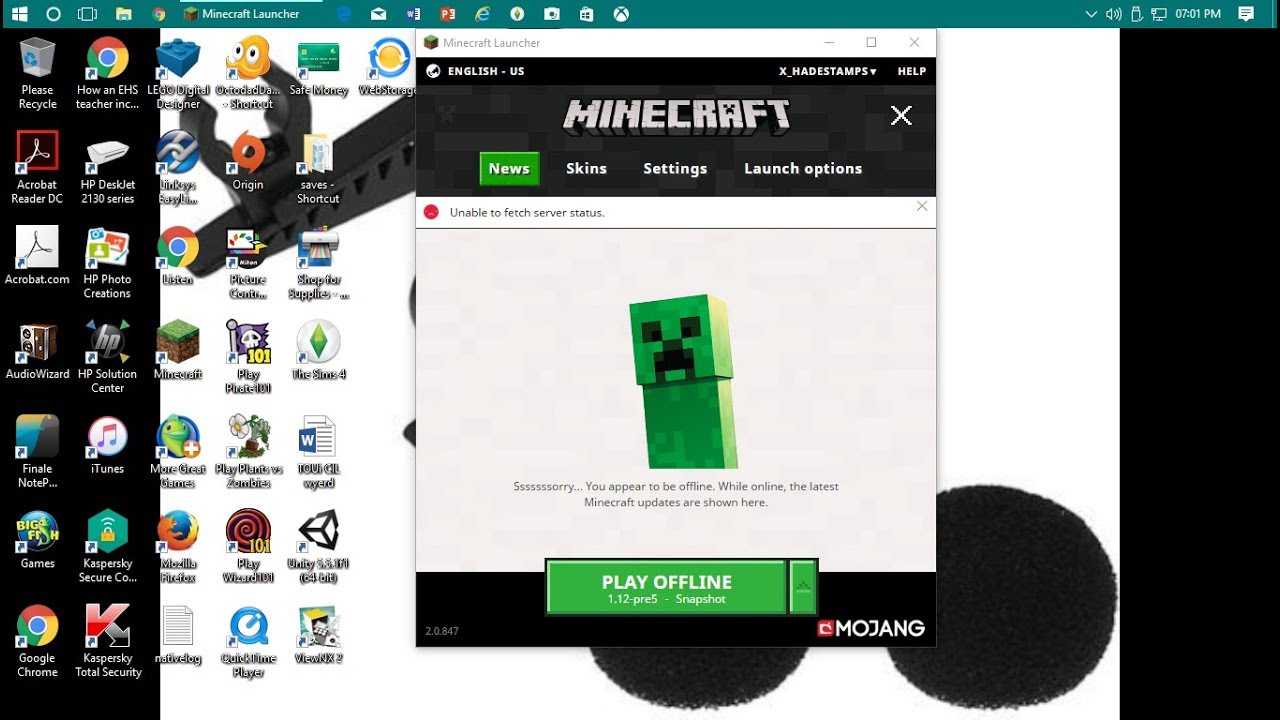
Task: Open Chrome from the taskbar
Action: point(158,14)
